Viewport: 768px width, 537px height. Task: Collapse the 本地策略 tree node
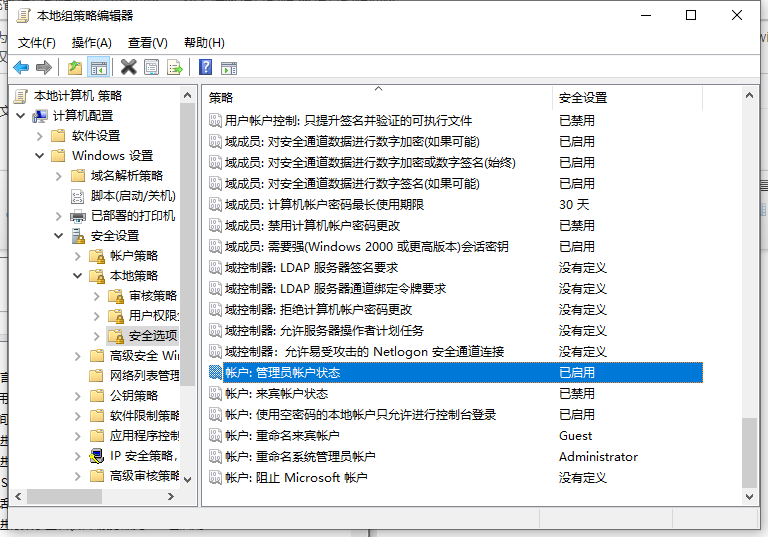pos(77,276)
